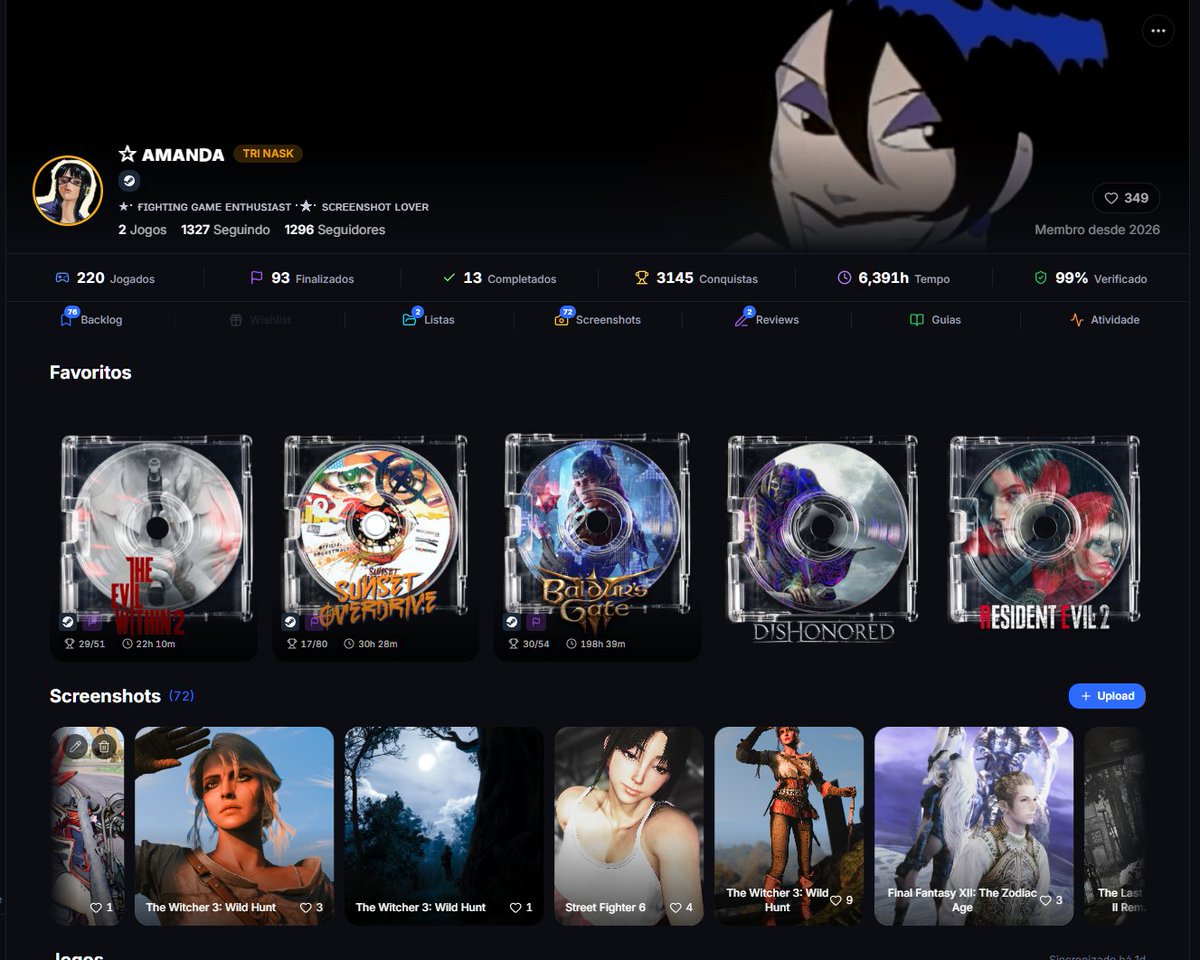Switch to the Screenshots tab
Screen dimensions: 1200x960
pos(598,320)
